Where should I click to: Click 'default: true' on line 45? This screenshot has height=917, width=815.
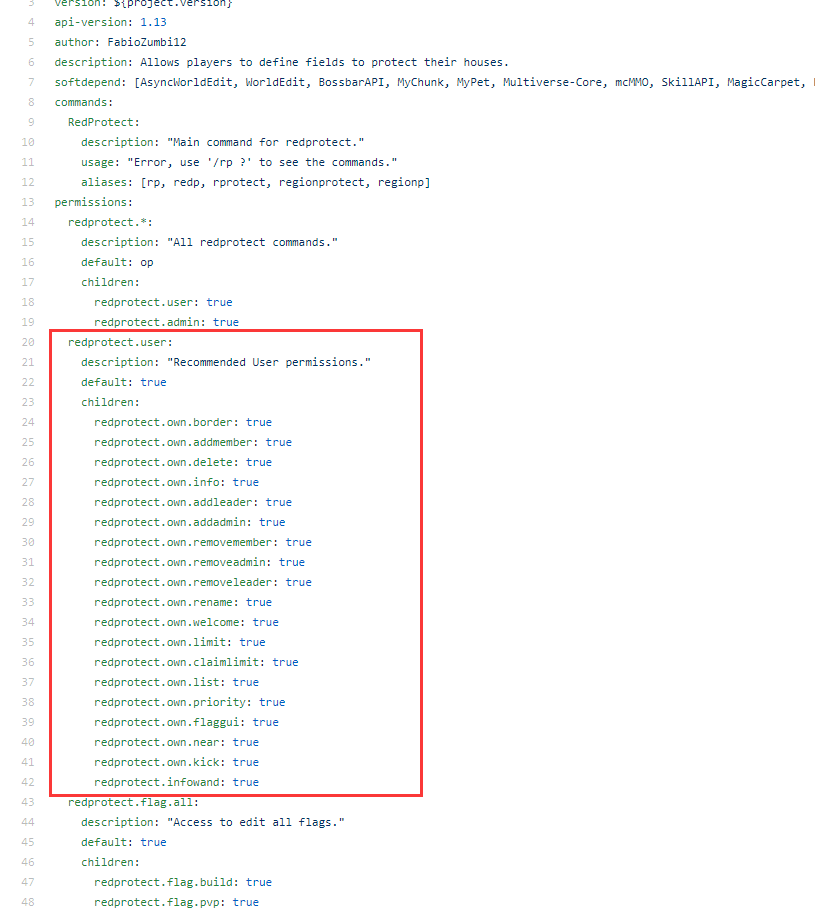(x=123, y=842)
